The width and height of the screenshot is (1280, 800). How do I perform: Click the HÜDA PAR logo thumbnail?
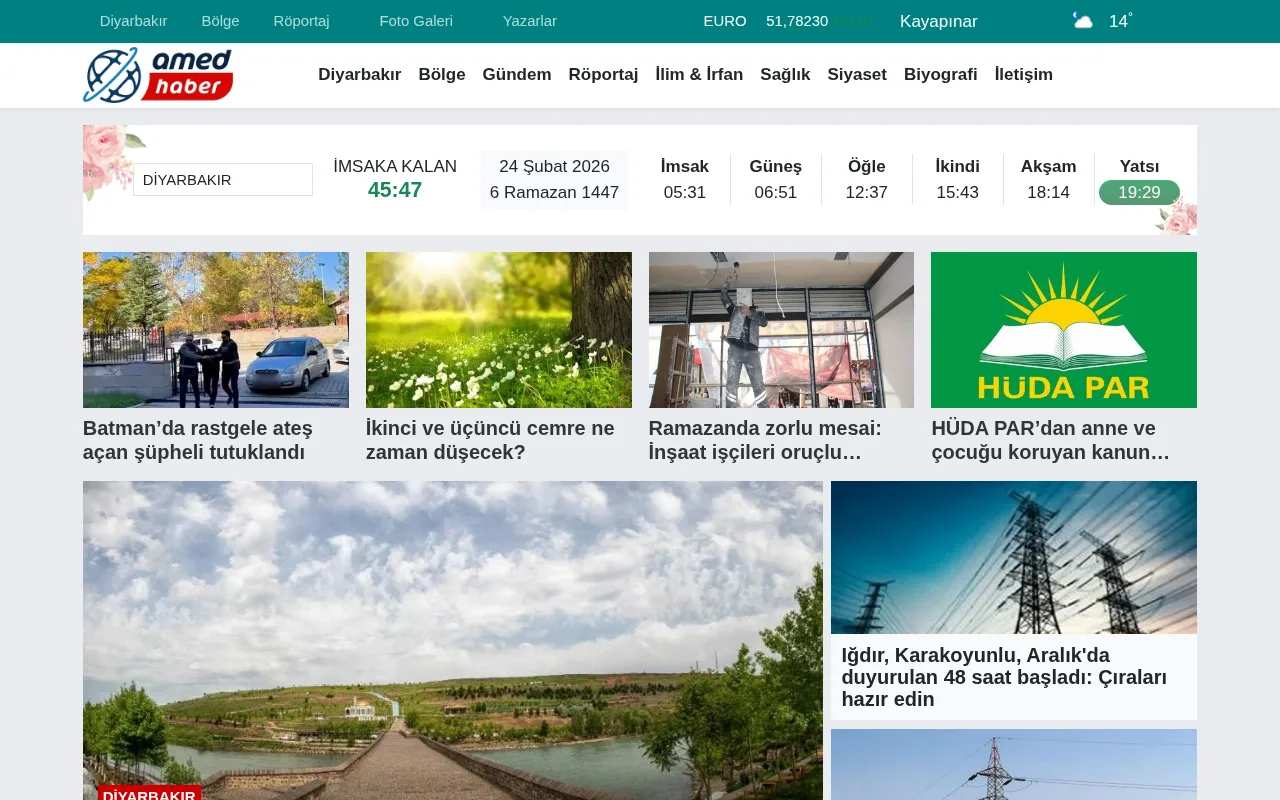[x=1063, y=329]
